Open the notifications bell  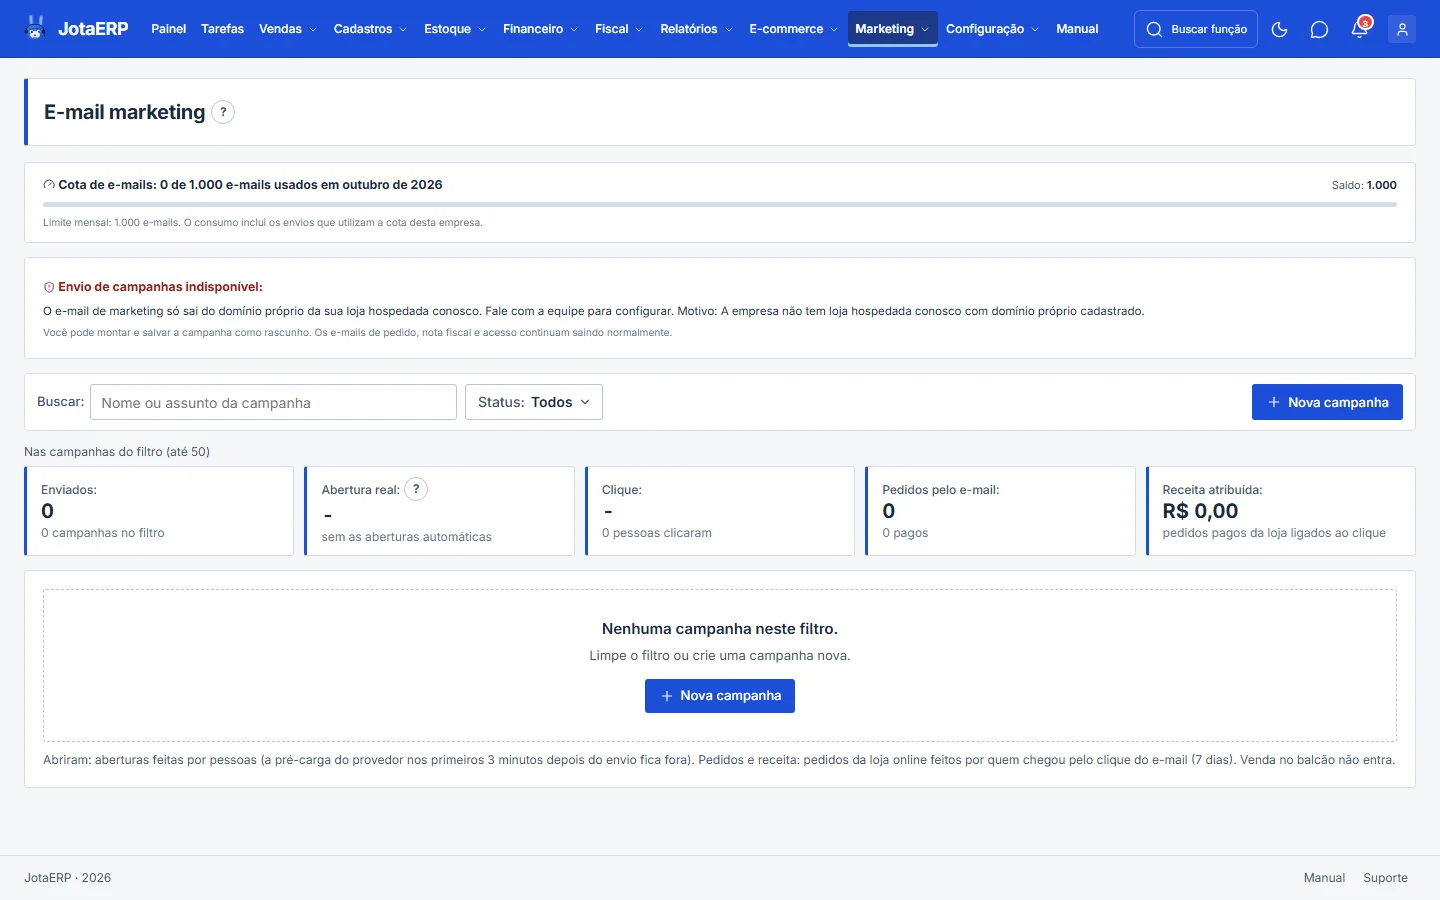pos(1359,29)
